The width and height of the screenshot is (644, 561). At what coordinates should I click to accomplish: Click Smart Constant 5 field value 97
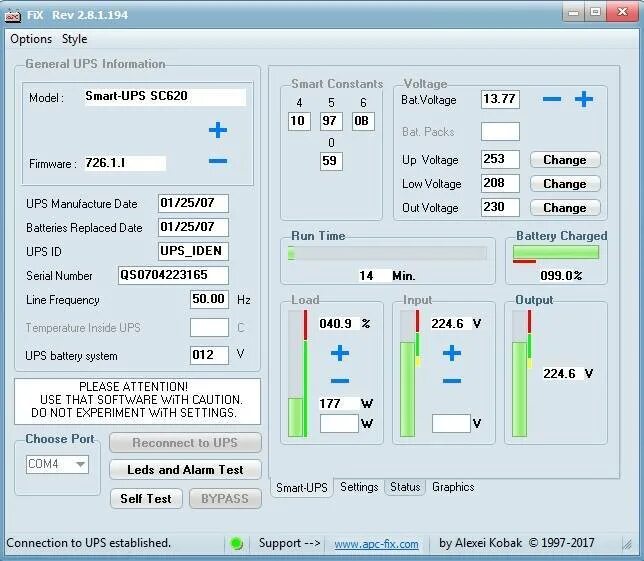point(331,121)
